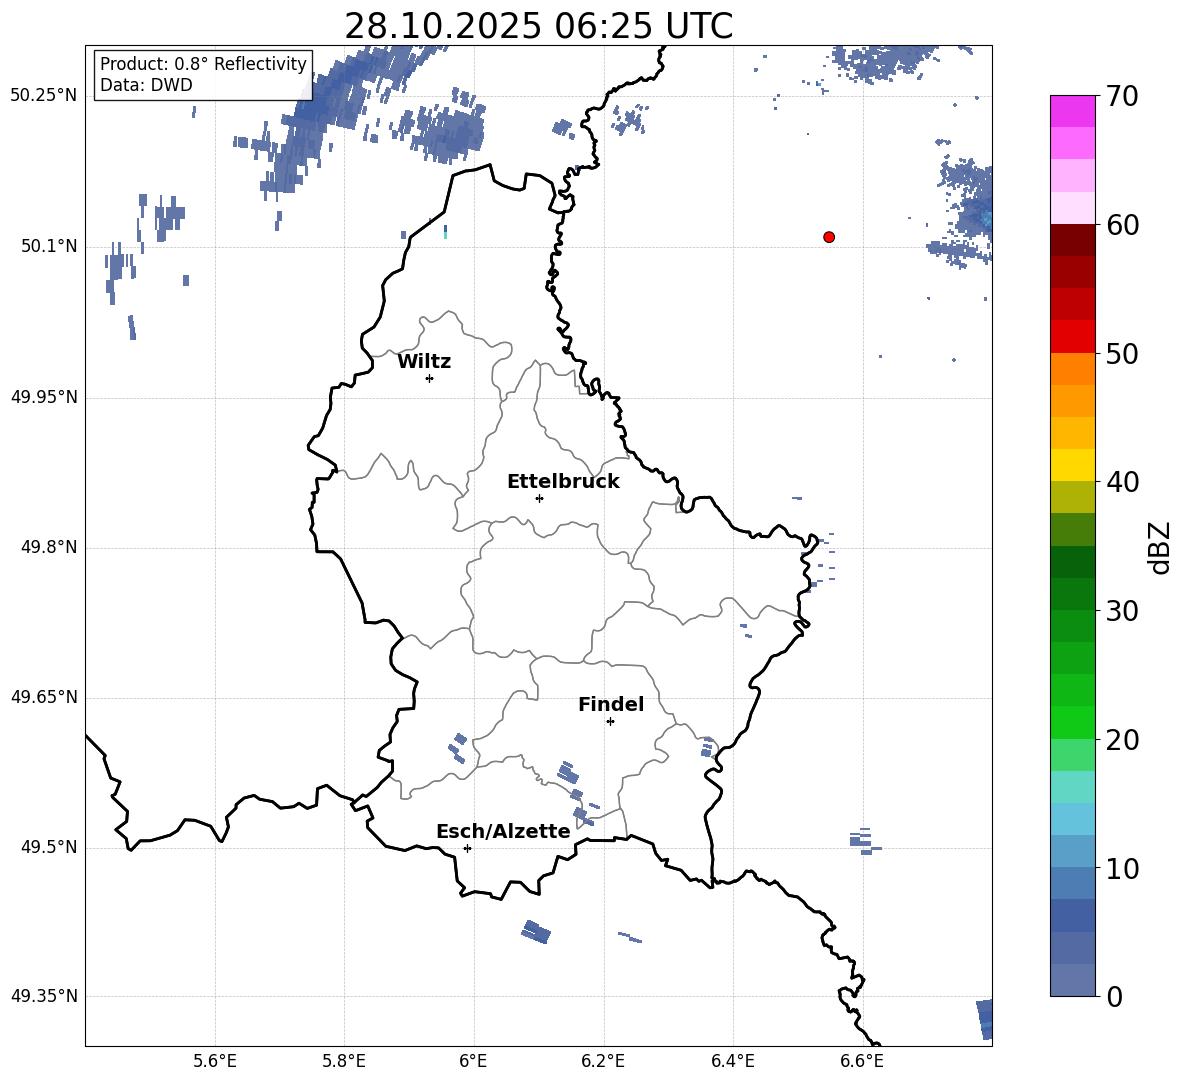Click the orange colorbar segment below 50

[1073, 369]
